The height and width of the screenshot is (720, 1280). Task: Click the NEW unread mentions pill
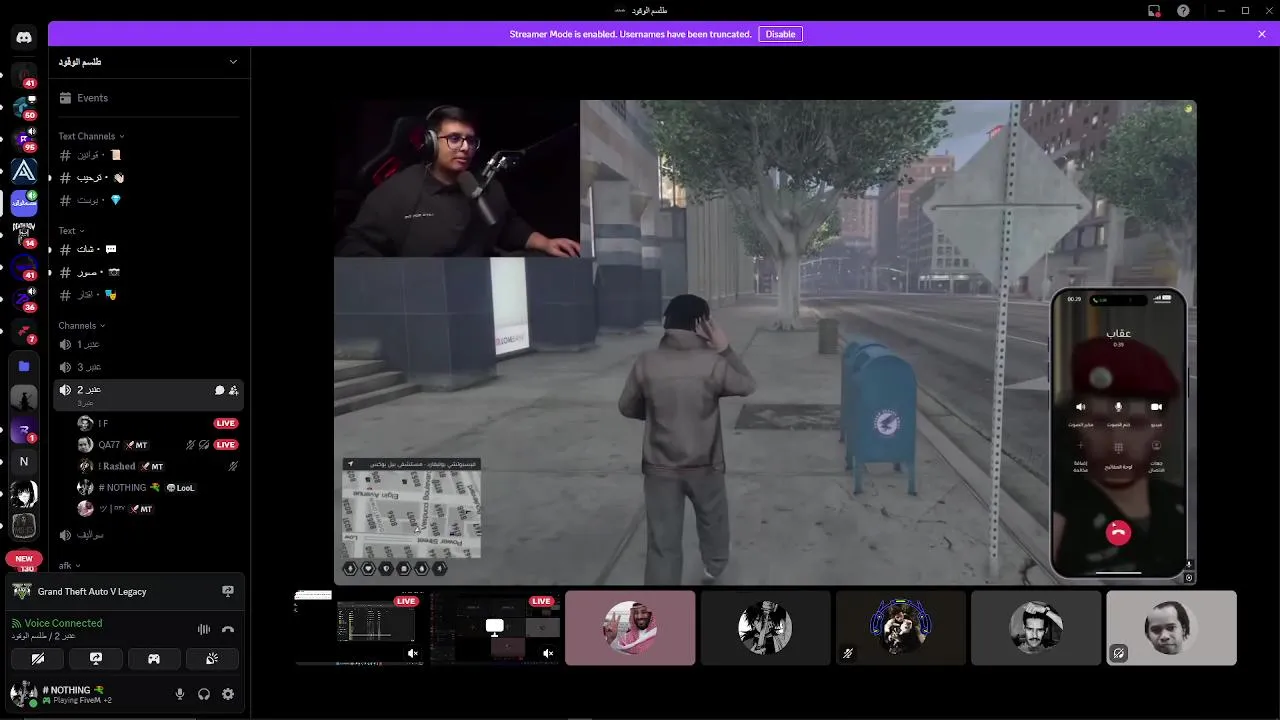coord(24,559)
